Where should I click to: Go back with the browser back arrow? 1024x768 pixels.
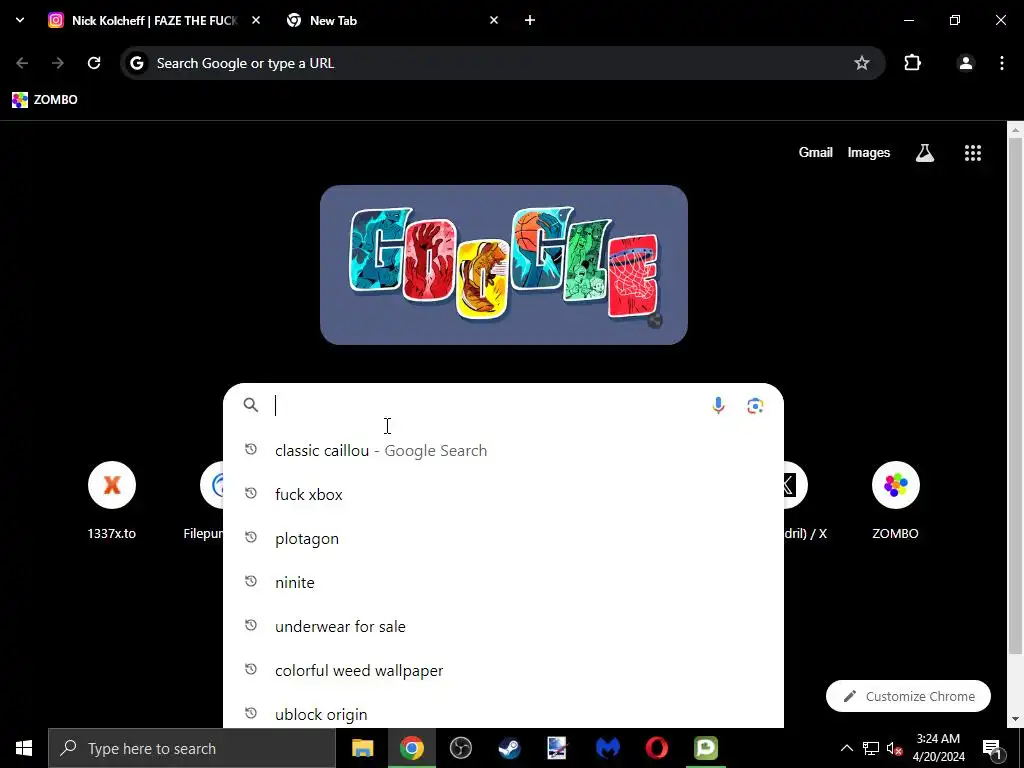point(22,63)
